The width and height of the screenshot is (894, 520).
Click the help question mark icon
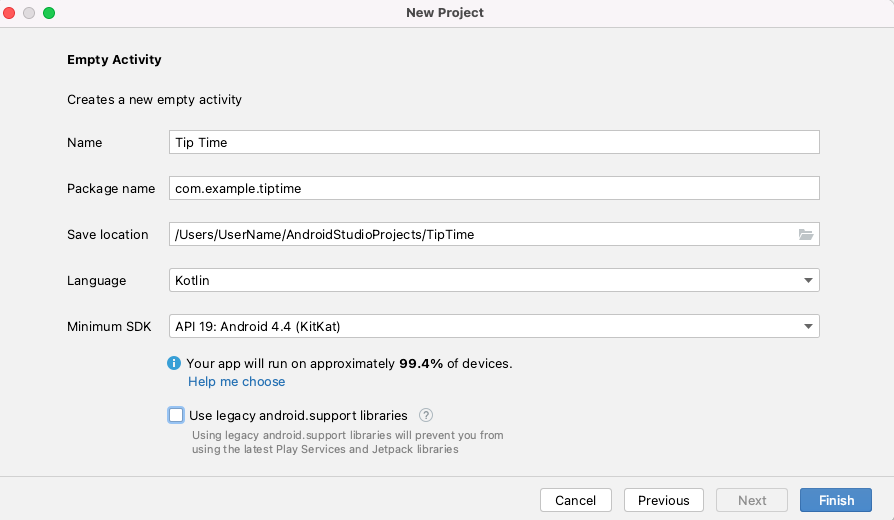pos(426,415)
